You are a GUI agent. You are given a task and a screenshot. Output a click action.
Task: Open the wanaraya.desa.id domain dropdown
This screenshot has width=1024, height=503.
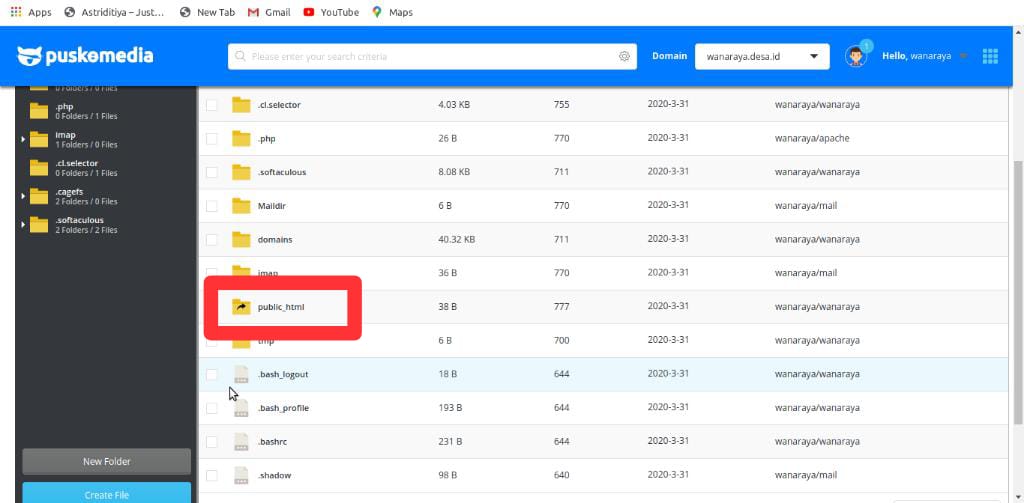pyautogui.click(x=762, y=57)
